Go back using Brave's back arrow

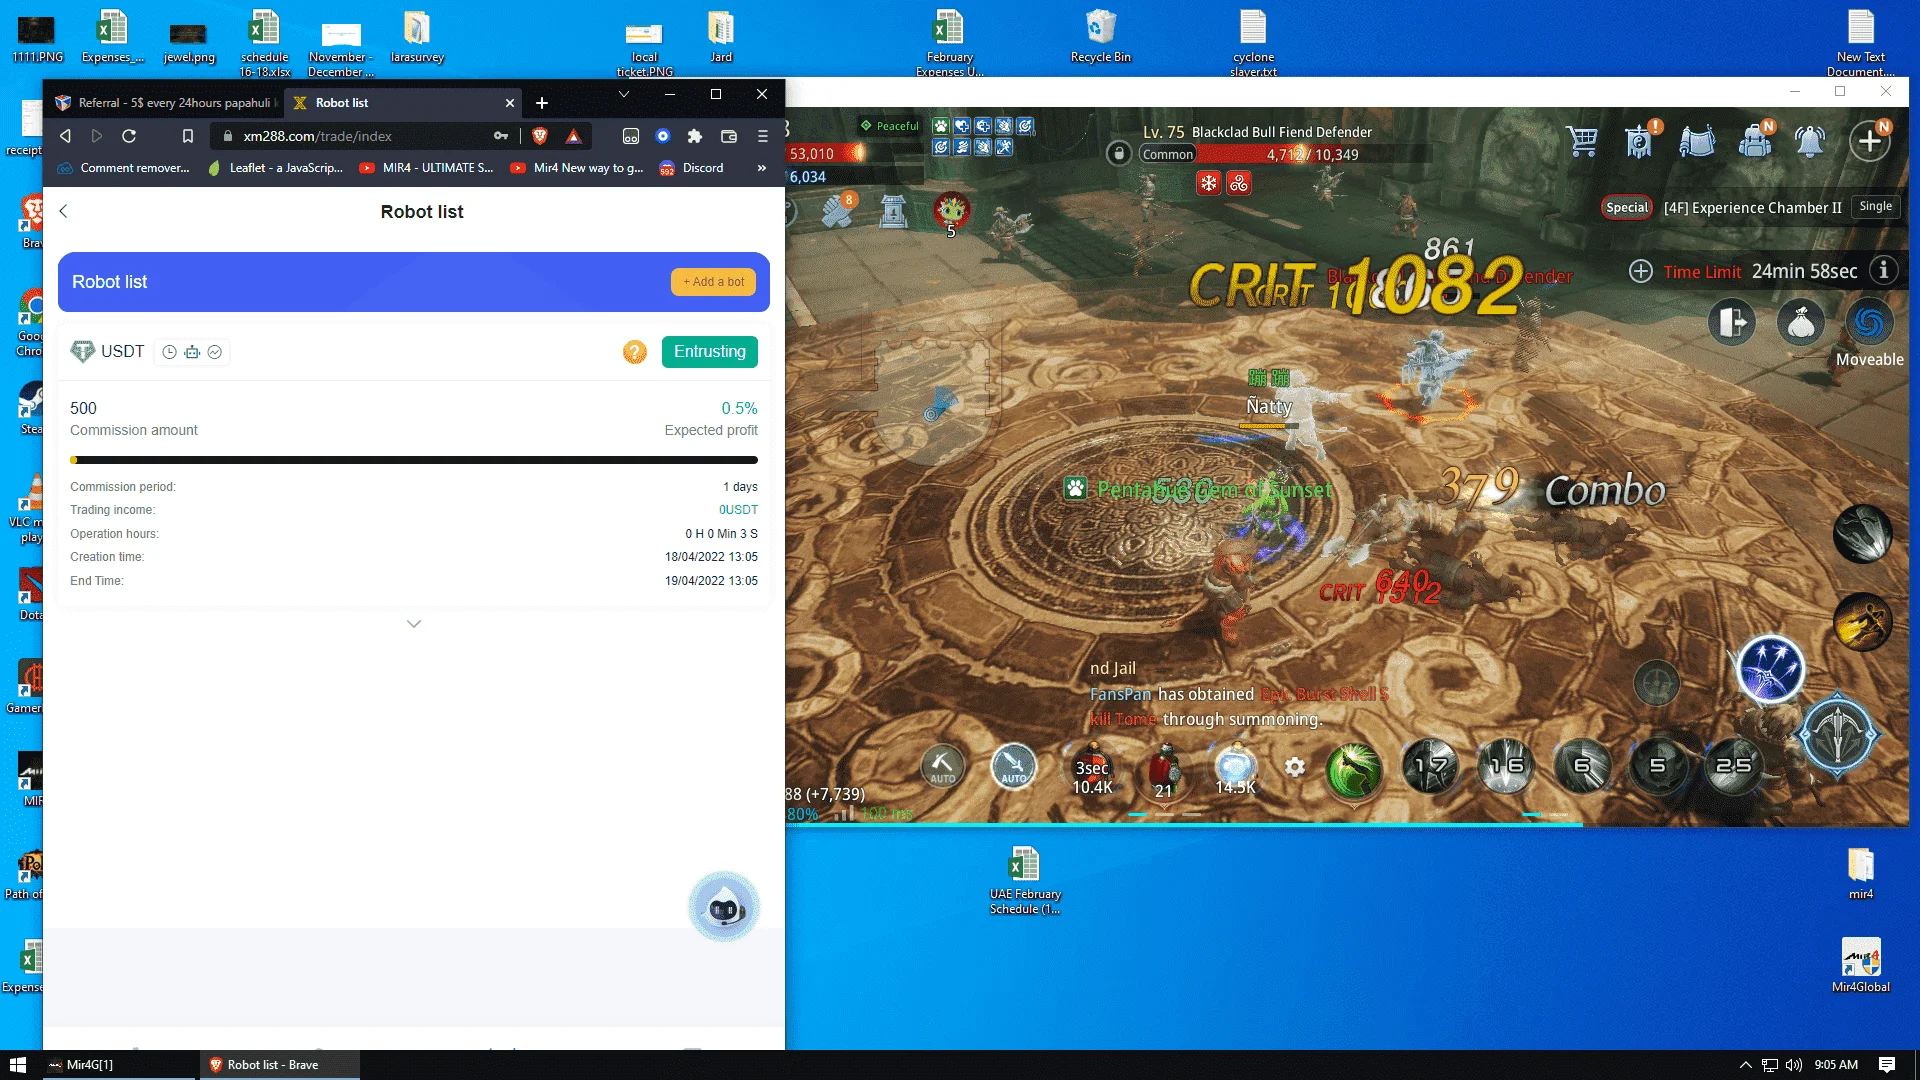click(x=65, y=136)
